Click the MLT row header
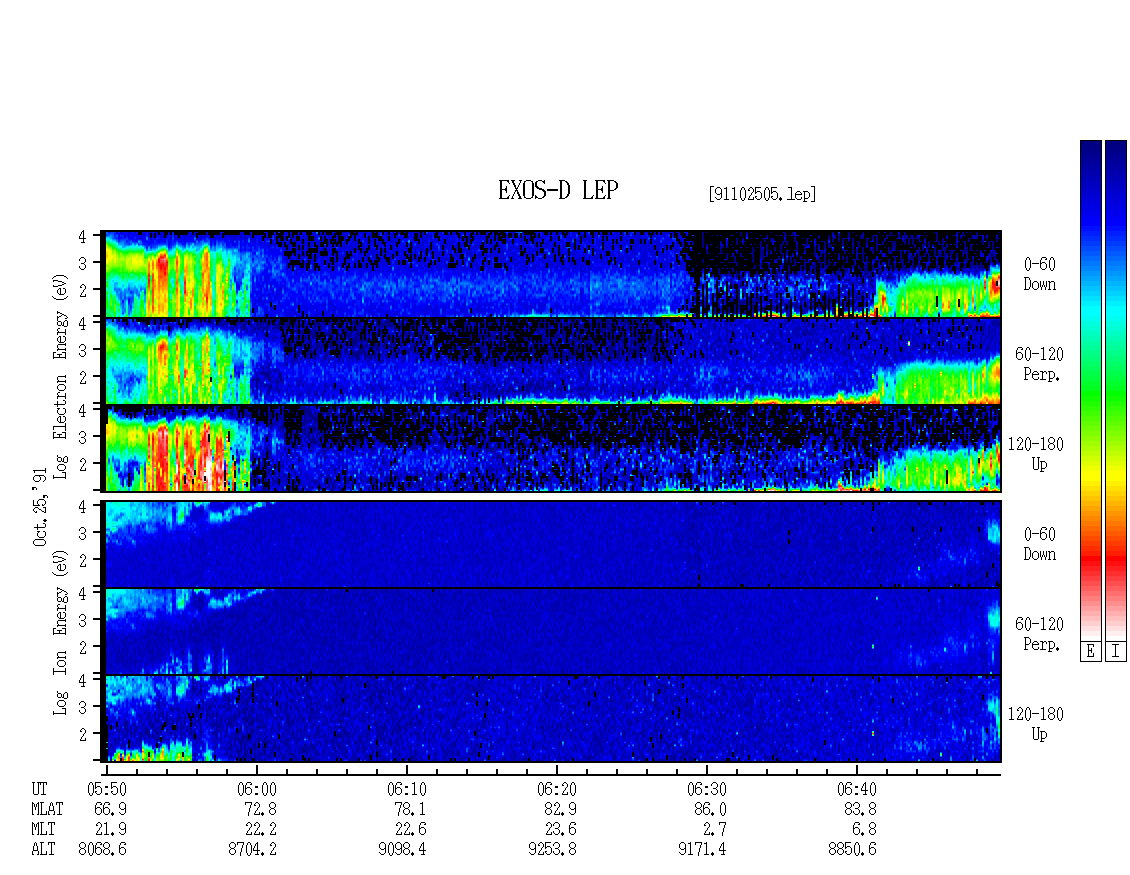1130x875 pixels. [43, 829]
